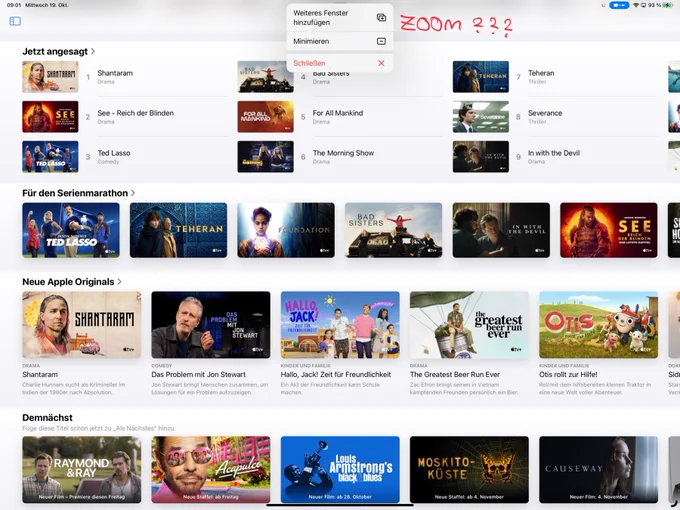Open 'the greatest beer run ever' poster
Image resolution: width=680 pixels, height=510 pixels.
469,325
